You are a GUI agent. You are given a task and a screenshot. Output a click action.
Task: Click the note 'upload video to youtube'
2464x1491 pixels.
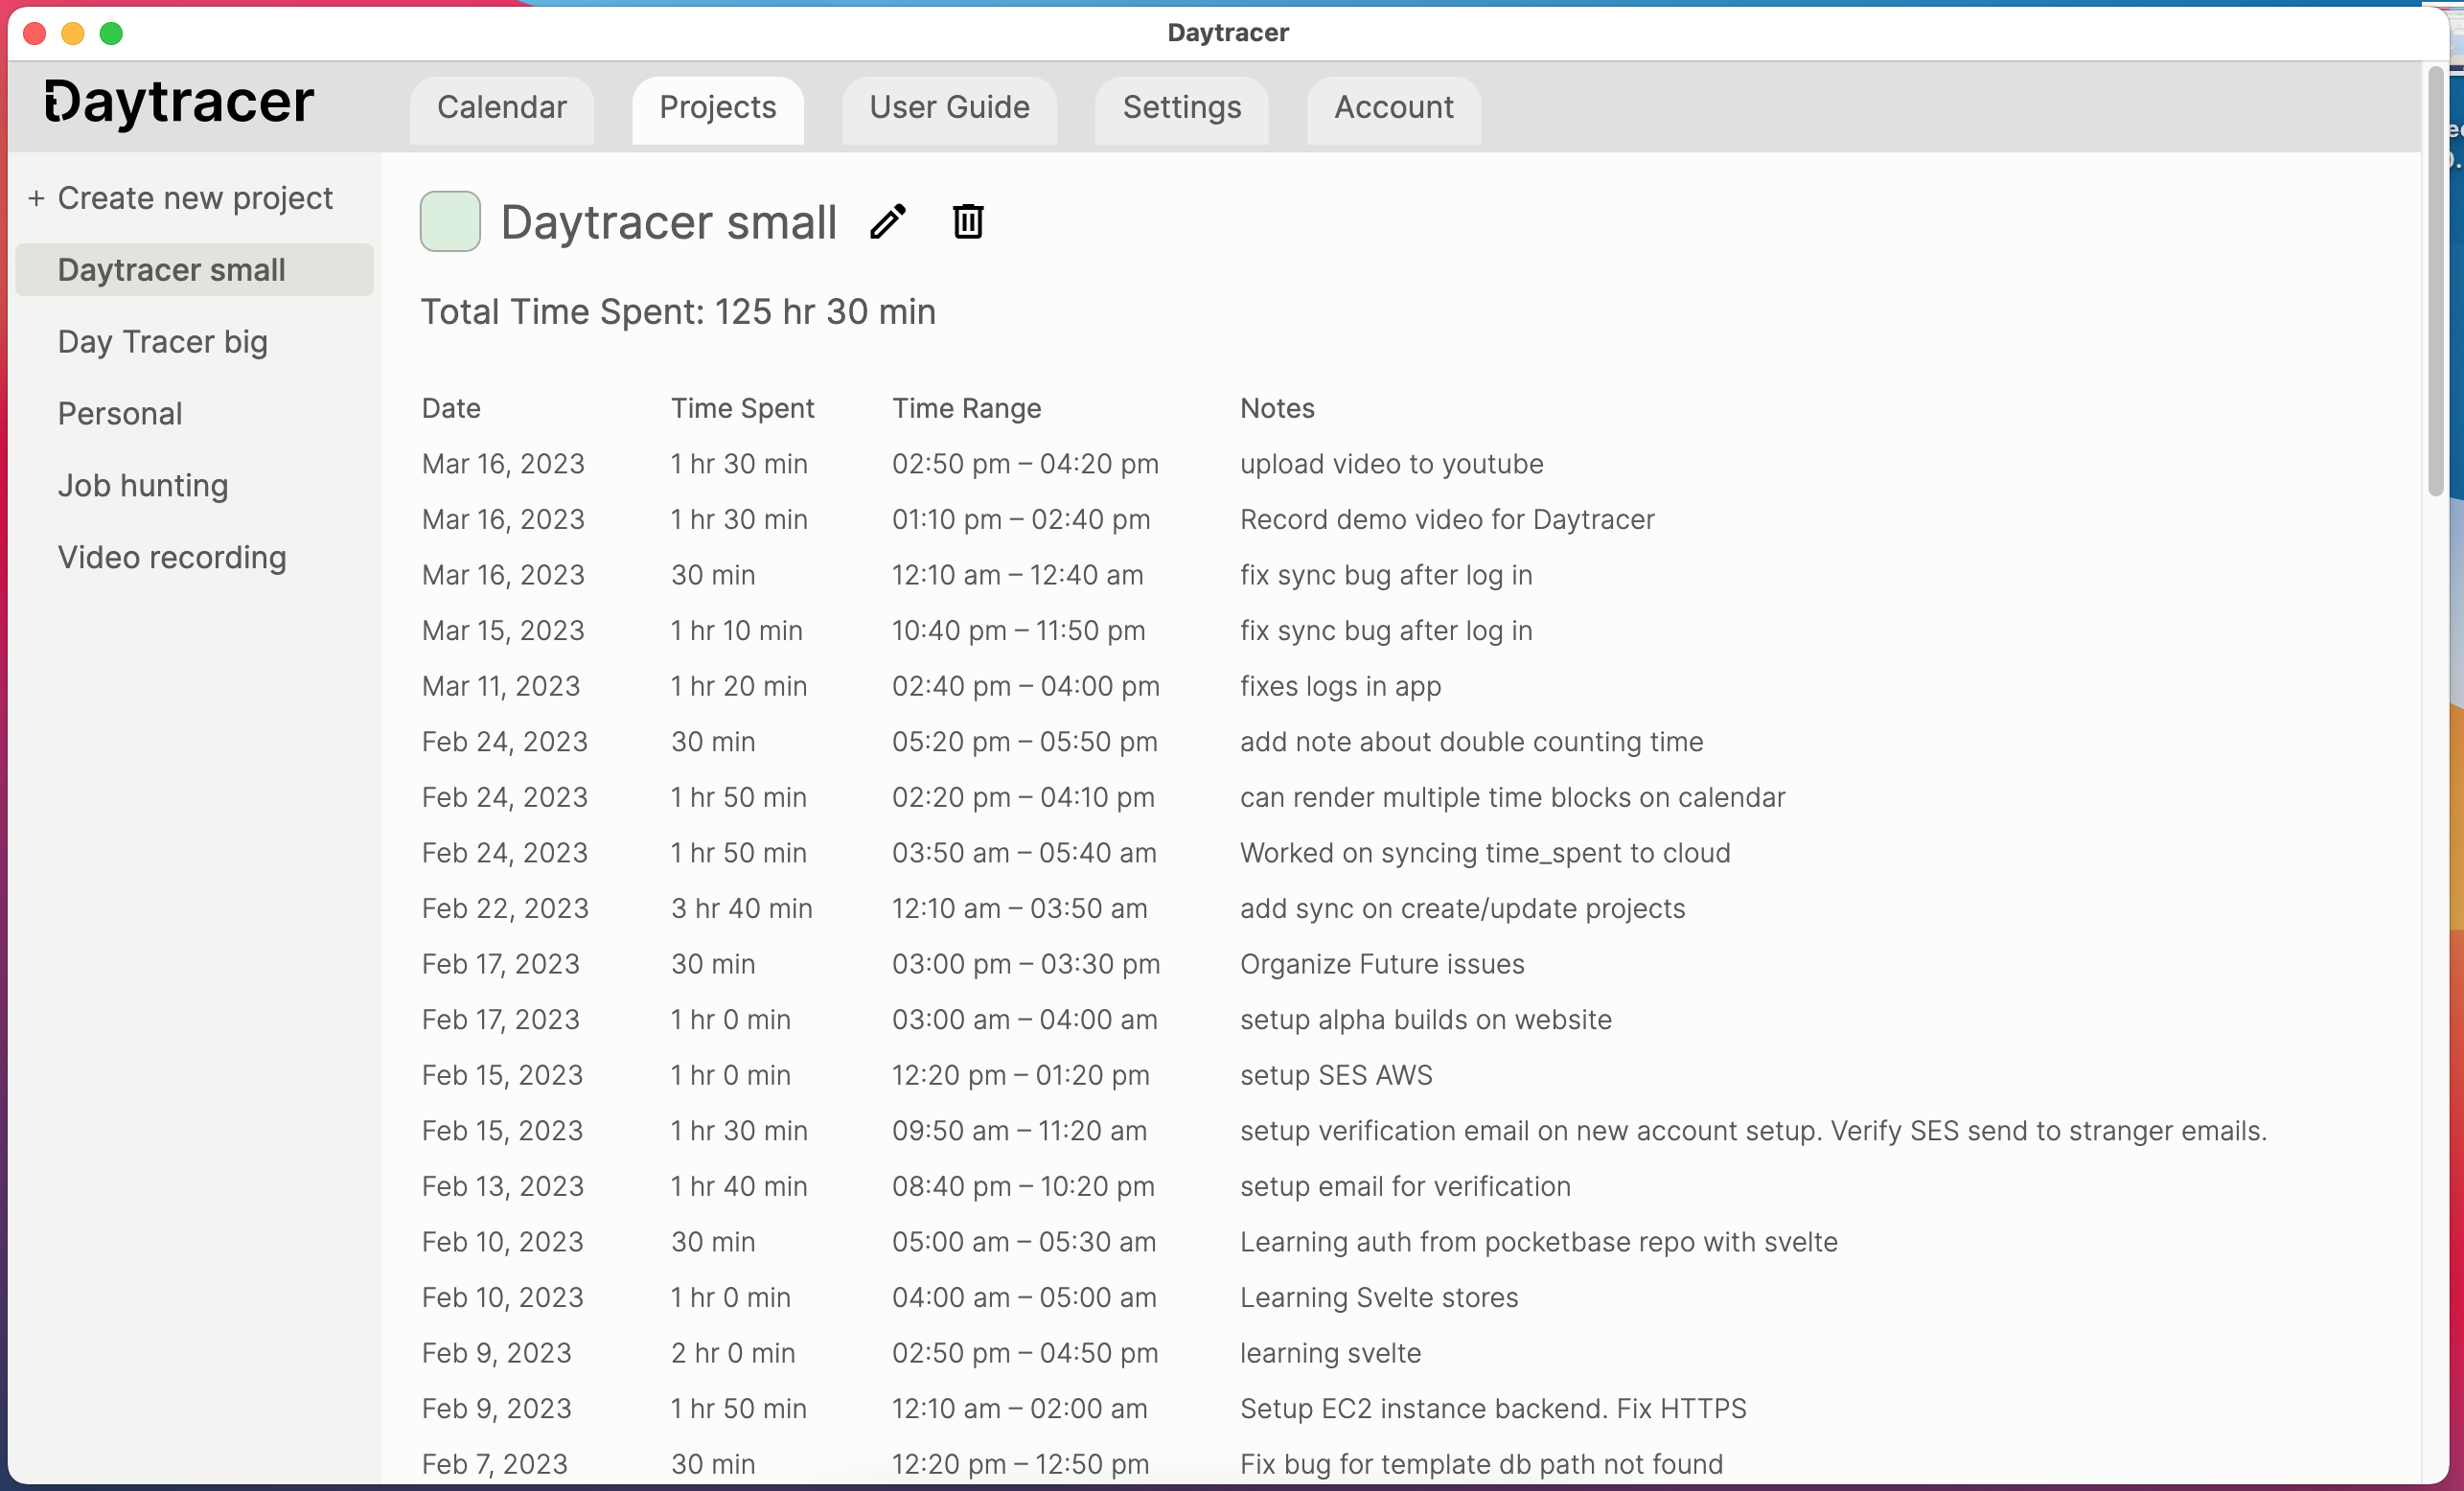coord(1391,464)
